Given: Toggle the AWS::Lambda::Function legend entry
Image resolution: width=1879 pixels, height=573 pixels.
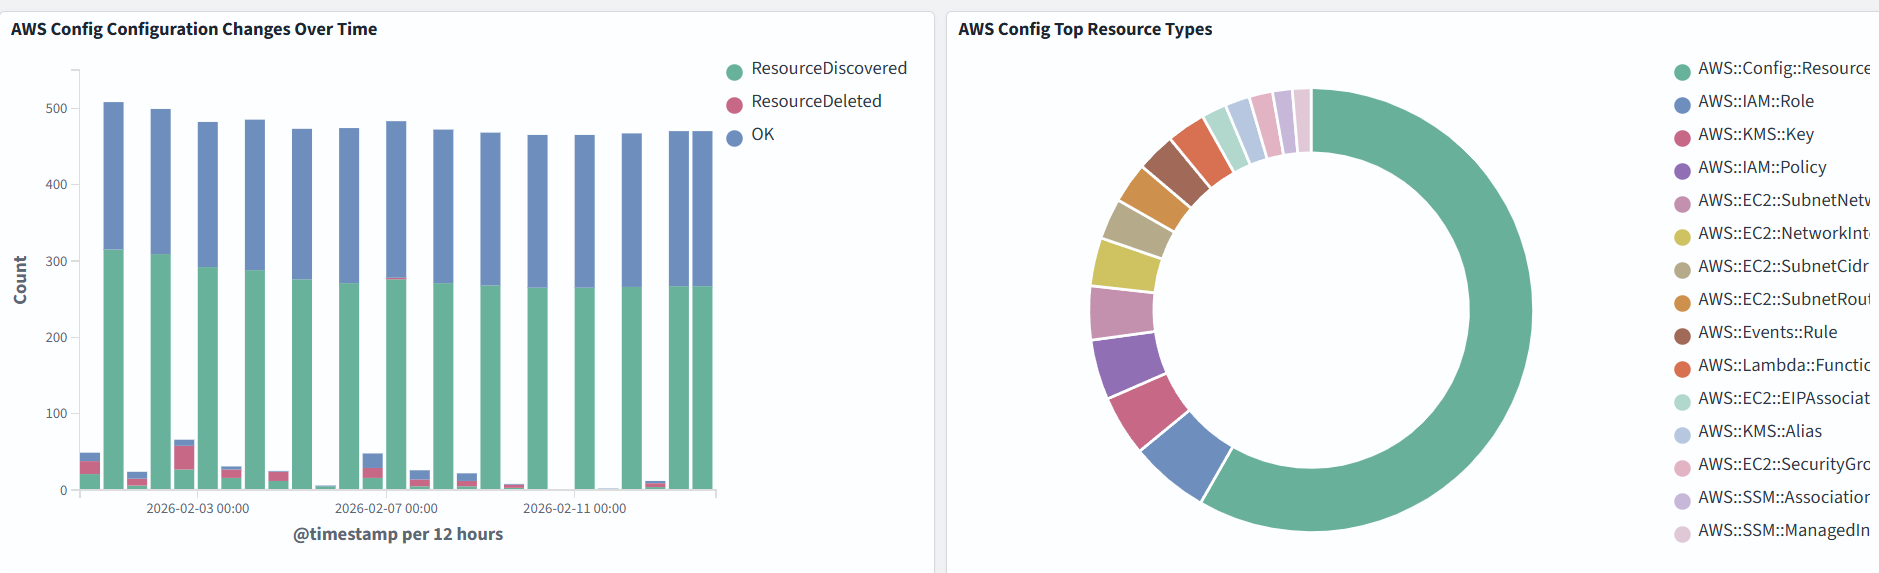Looking at the screenshot, I should 1783,365.
